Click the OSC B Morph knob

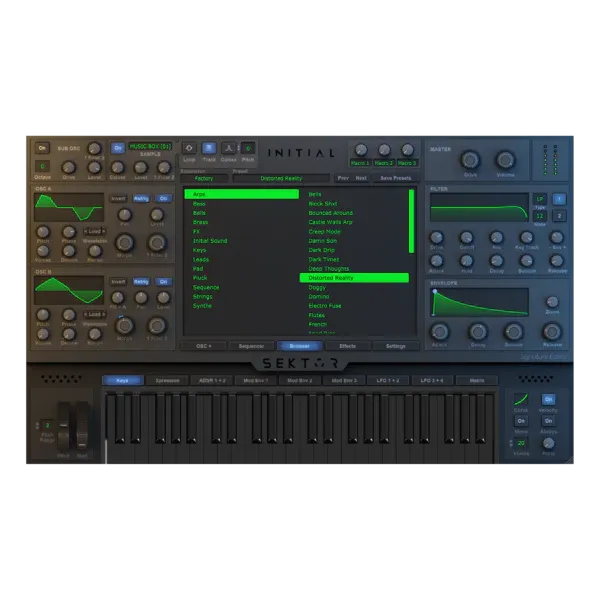point(124,326)
